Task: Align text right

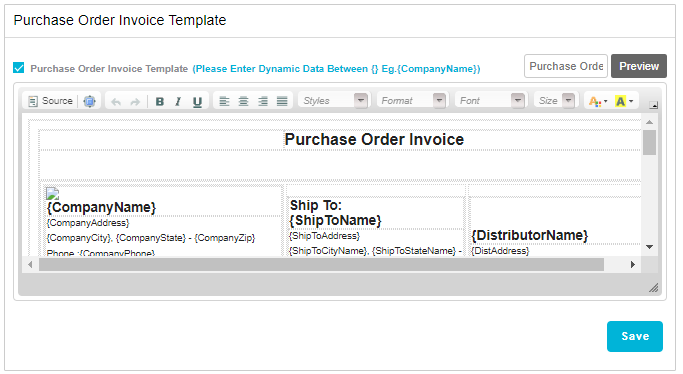Action: [263, 101]
